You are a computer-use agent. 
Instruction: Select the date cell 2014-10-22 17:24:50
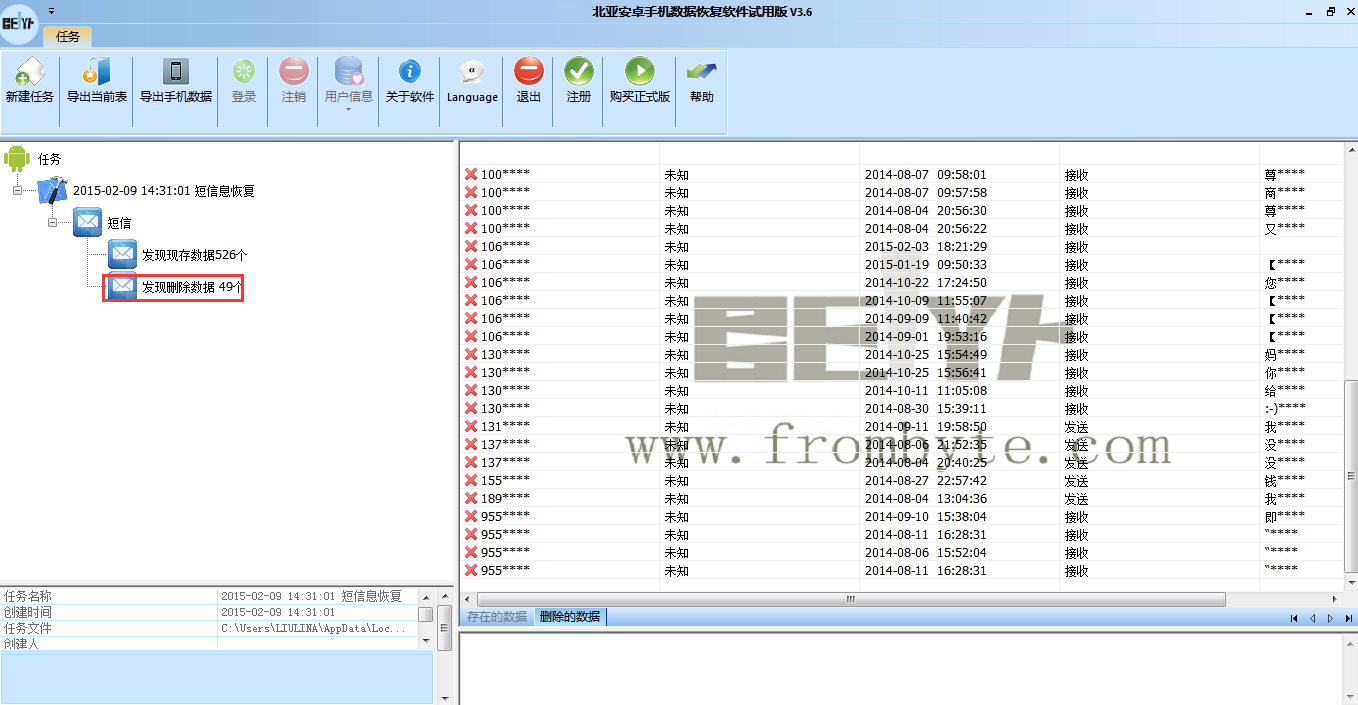(x=926, y=283)
